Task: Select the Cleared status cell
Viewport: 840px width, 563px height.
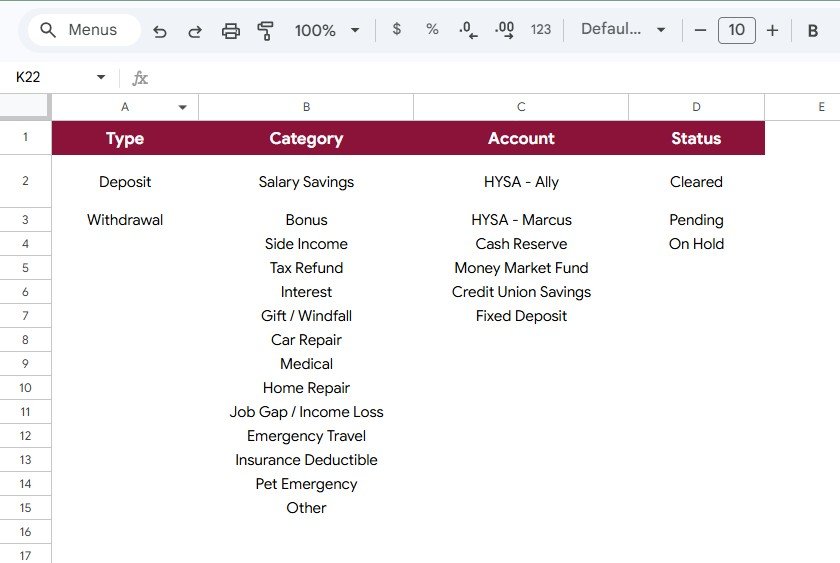Action: (696, 182)
